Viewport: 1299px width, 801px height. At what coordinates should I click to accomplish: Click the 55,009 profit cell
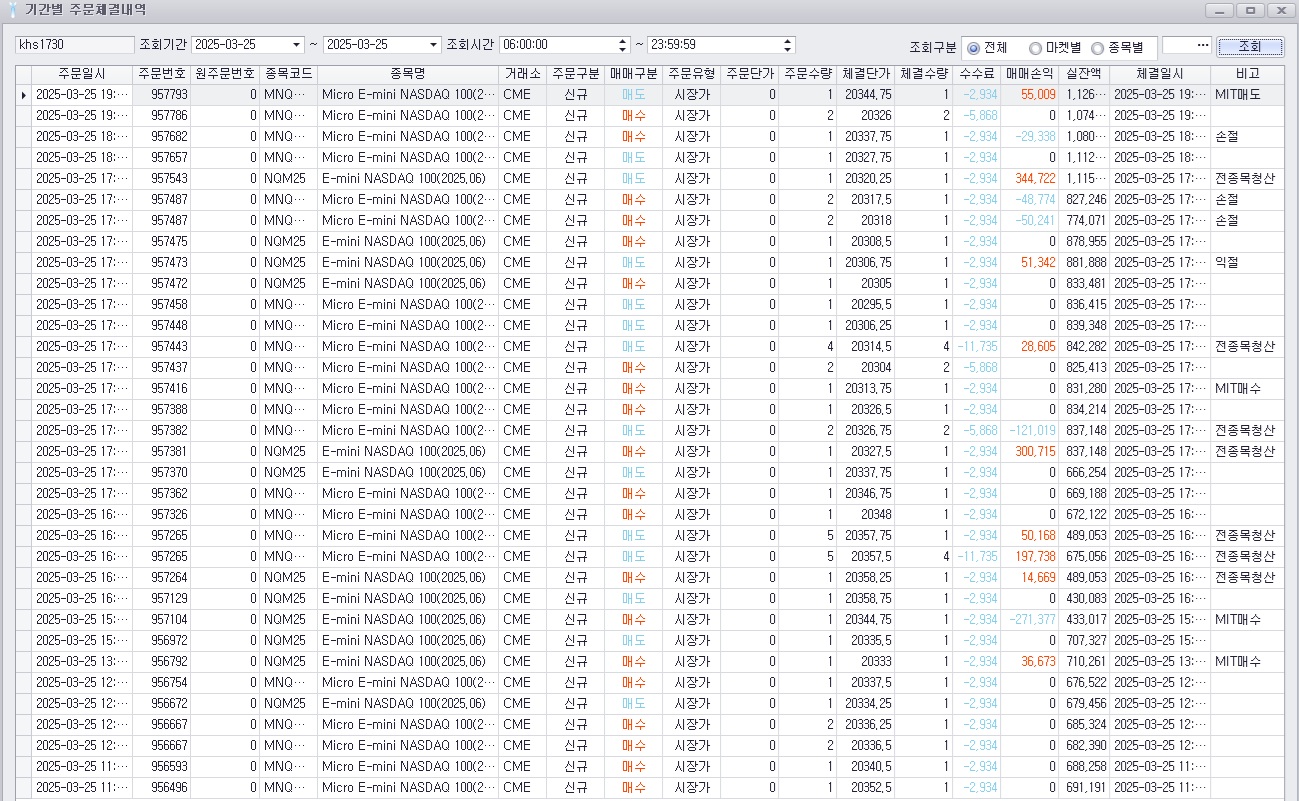[x=1029, y=95]
